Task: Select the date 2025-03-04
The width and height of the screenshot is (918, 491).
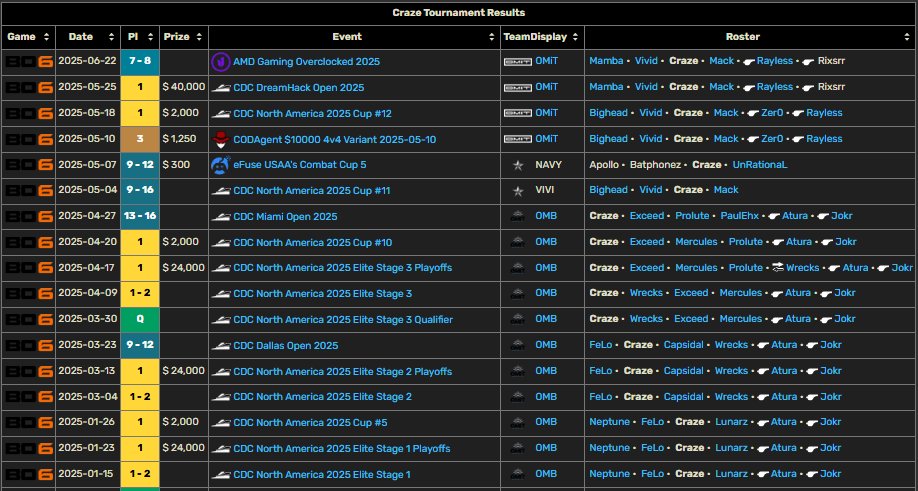Action: [x=88, y=397]
